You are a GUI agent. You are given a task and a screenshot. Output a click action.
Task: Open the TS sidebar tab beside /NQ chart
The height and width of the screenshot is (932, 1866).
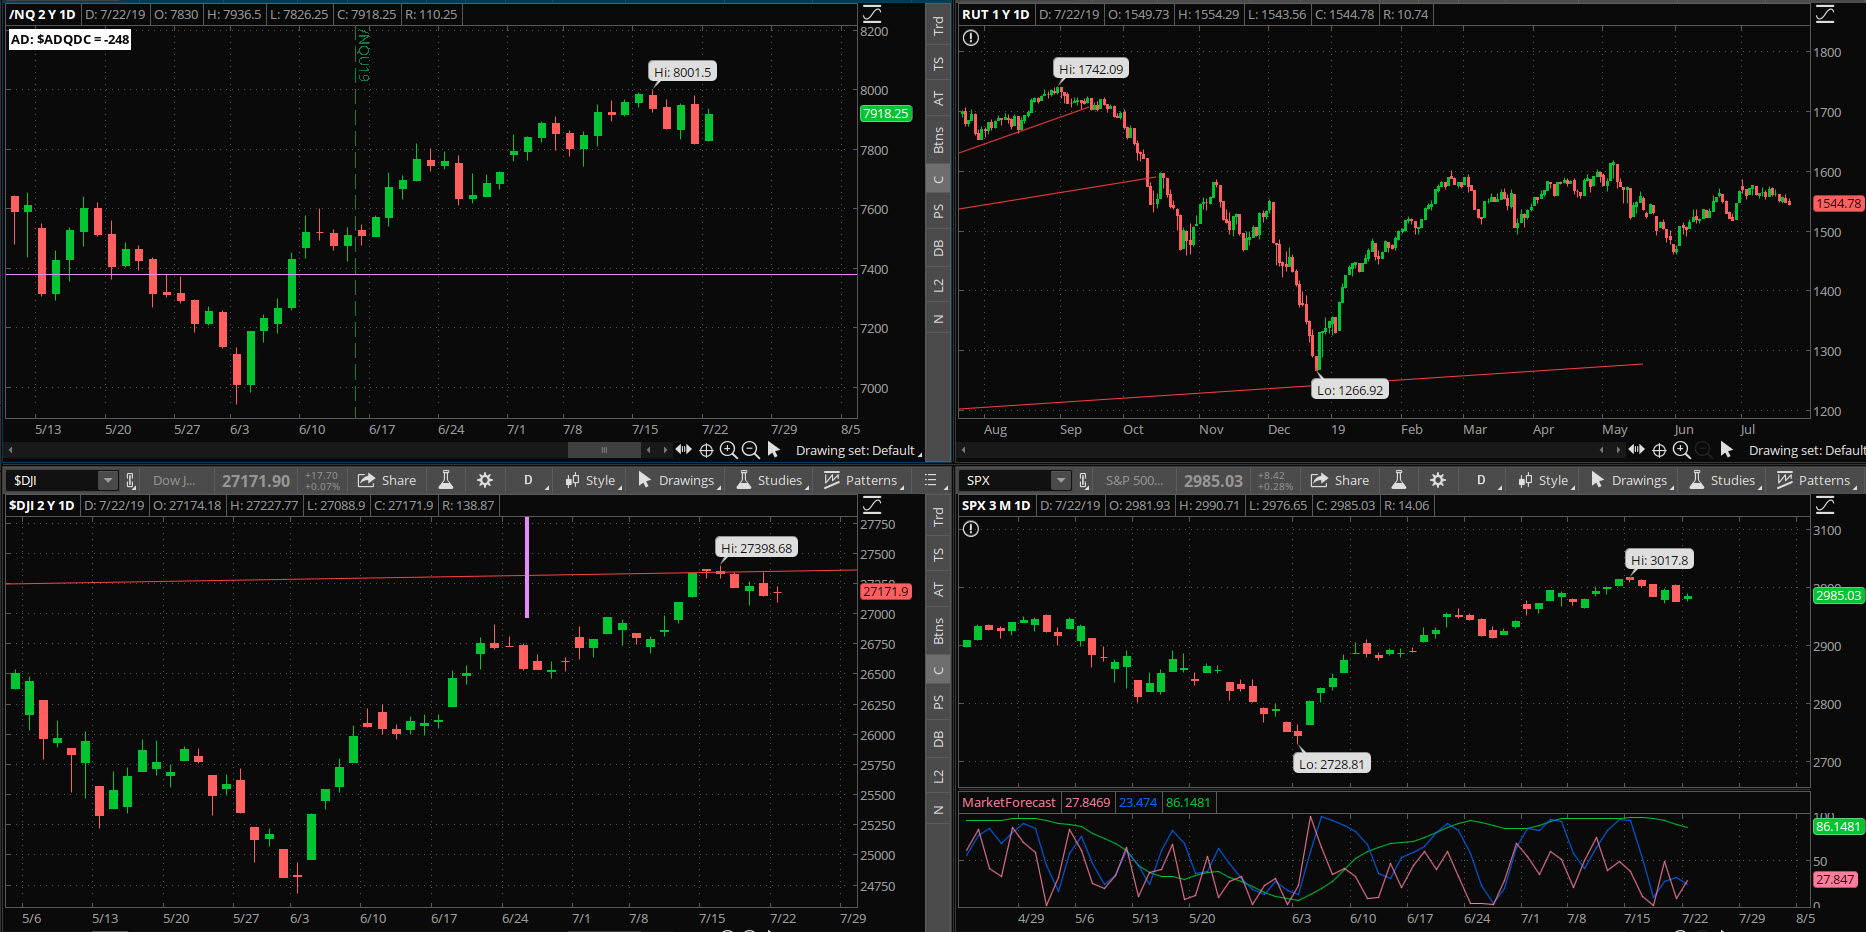click(938, 63)
